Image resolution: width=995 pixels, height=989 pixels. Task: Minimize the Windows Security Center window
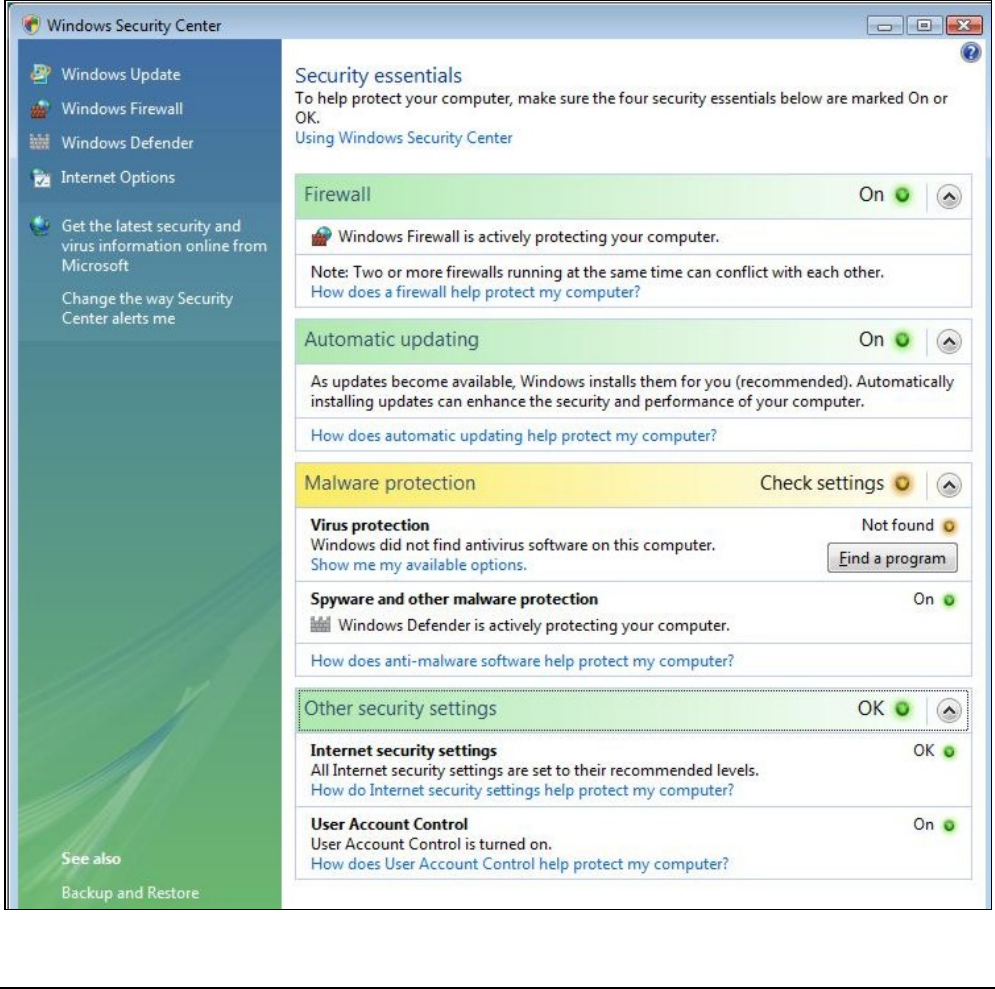point(885,25)
